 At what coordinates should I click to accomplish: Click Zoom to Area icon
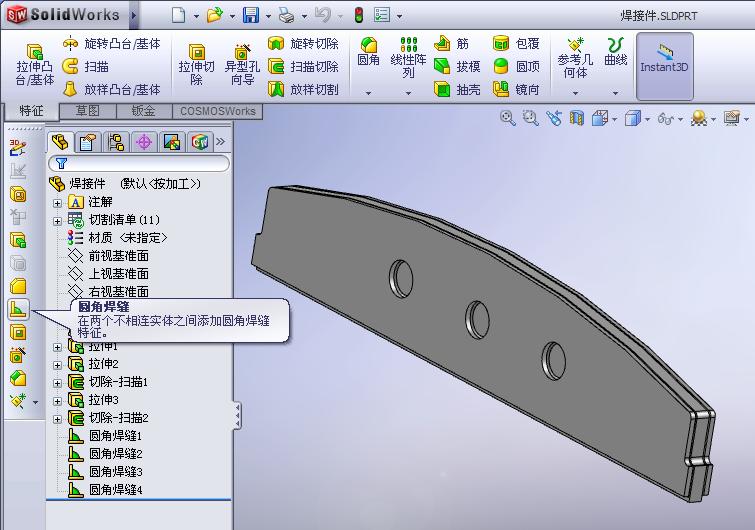[530, 117]
